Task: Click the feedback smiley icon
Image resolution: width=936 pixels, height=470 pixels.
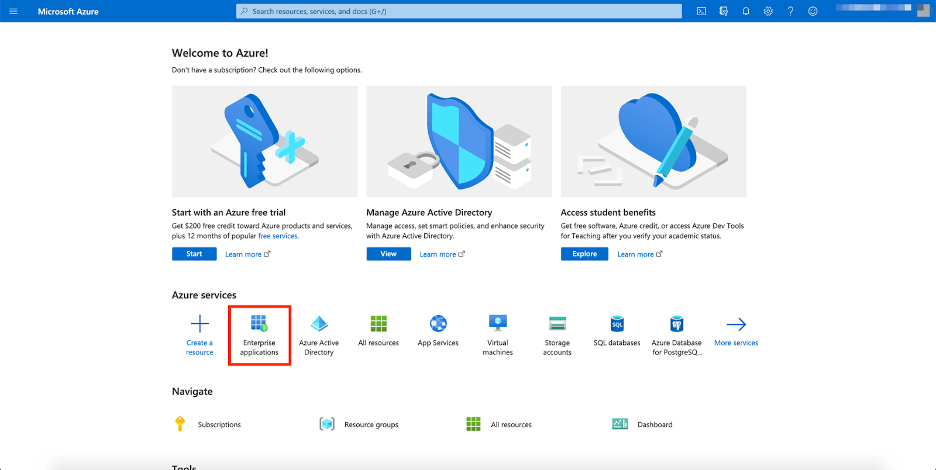Action: (x=813, y=11)
